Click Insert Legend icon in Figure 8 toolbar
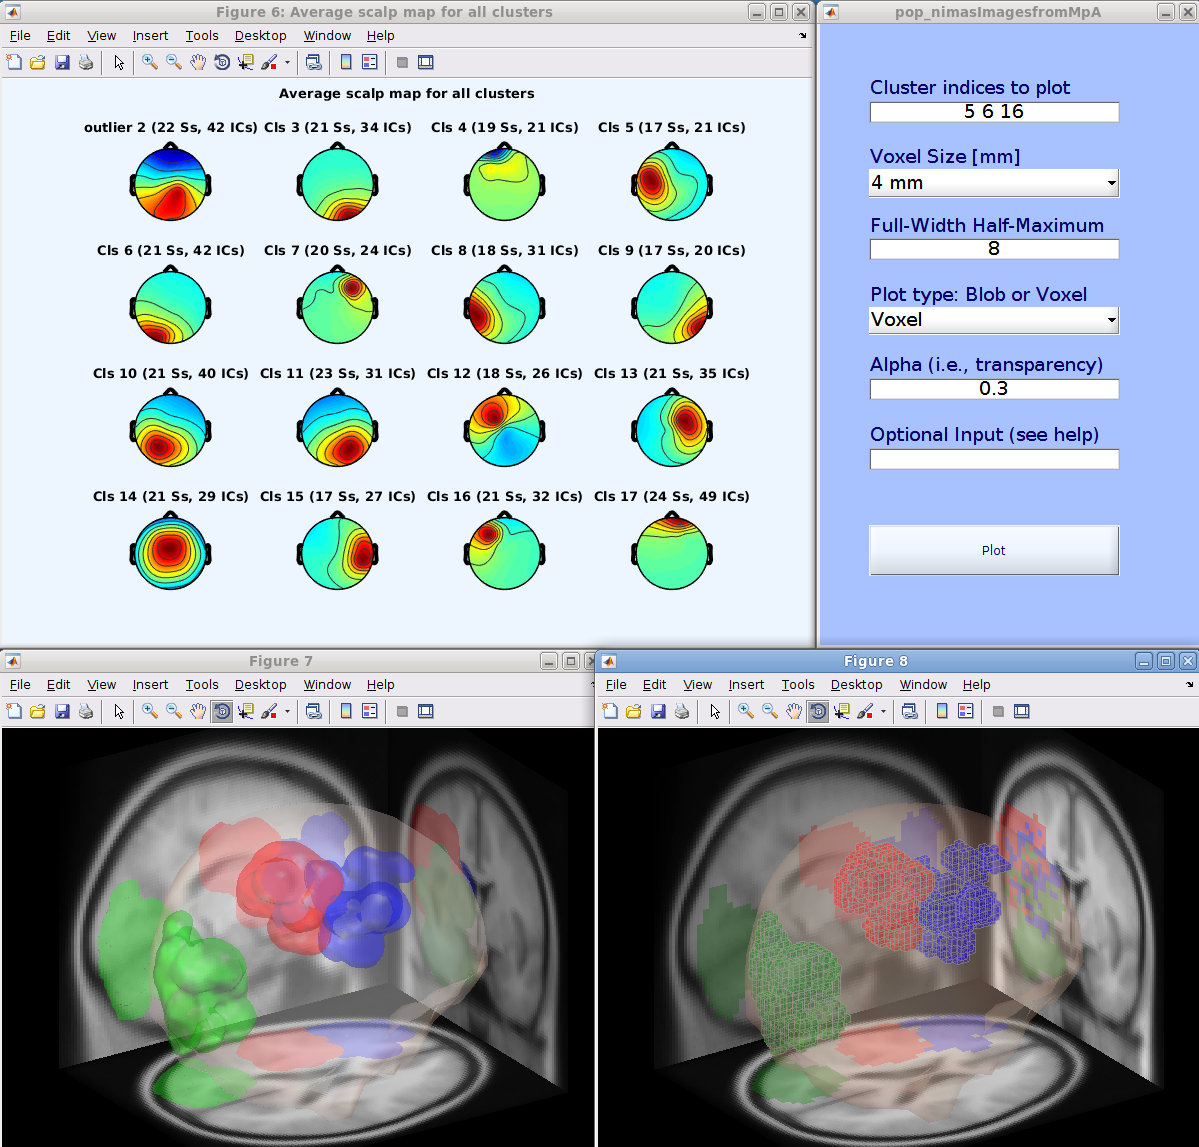The height and width of the screenshot is (1147, 1199). coord(966,711)
